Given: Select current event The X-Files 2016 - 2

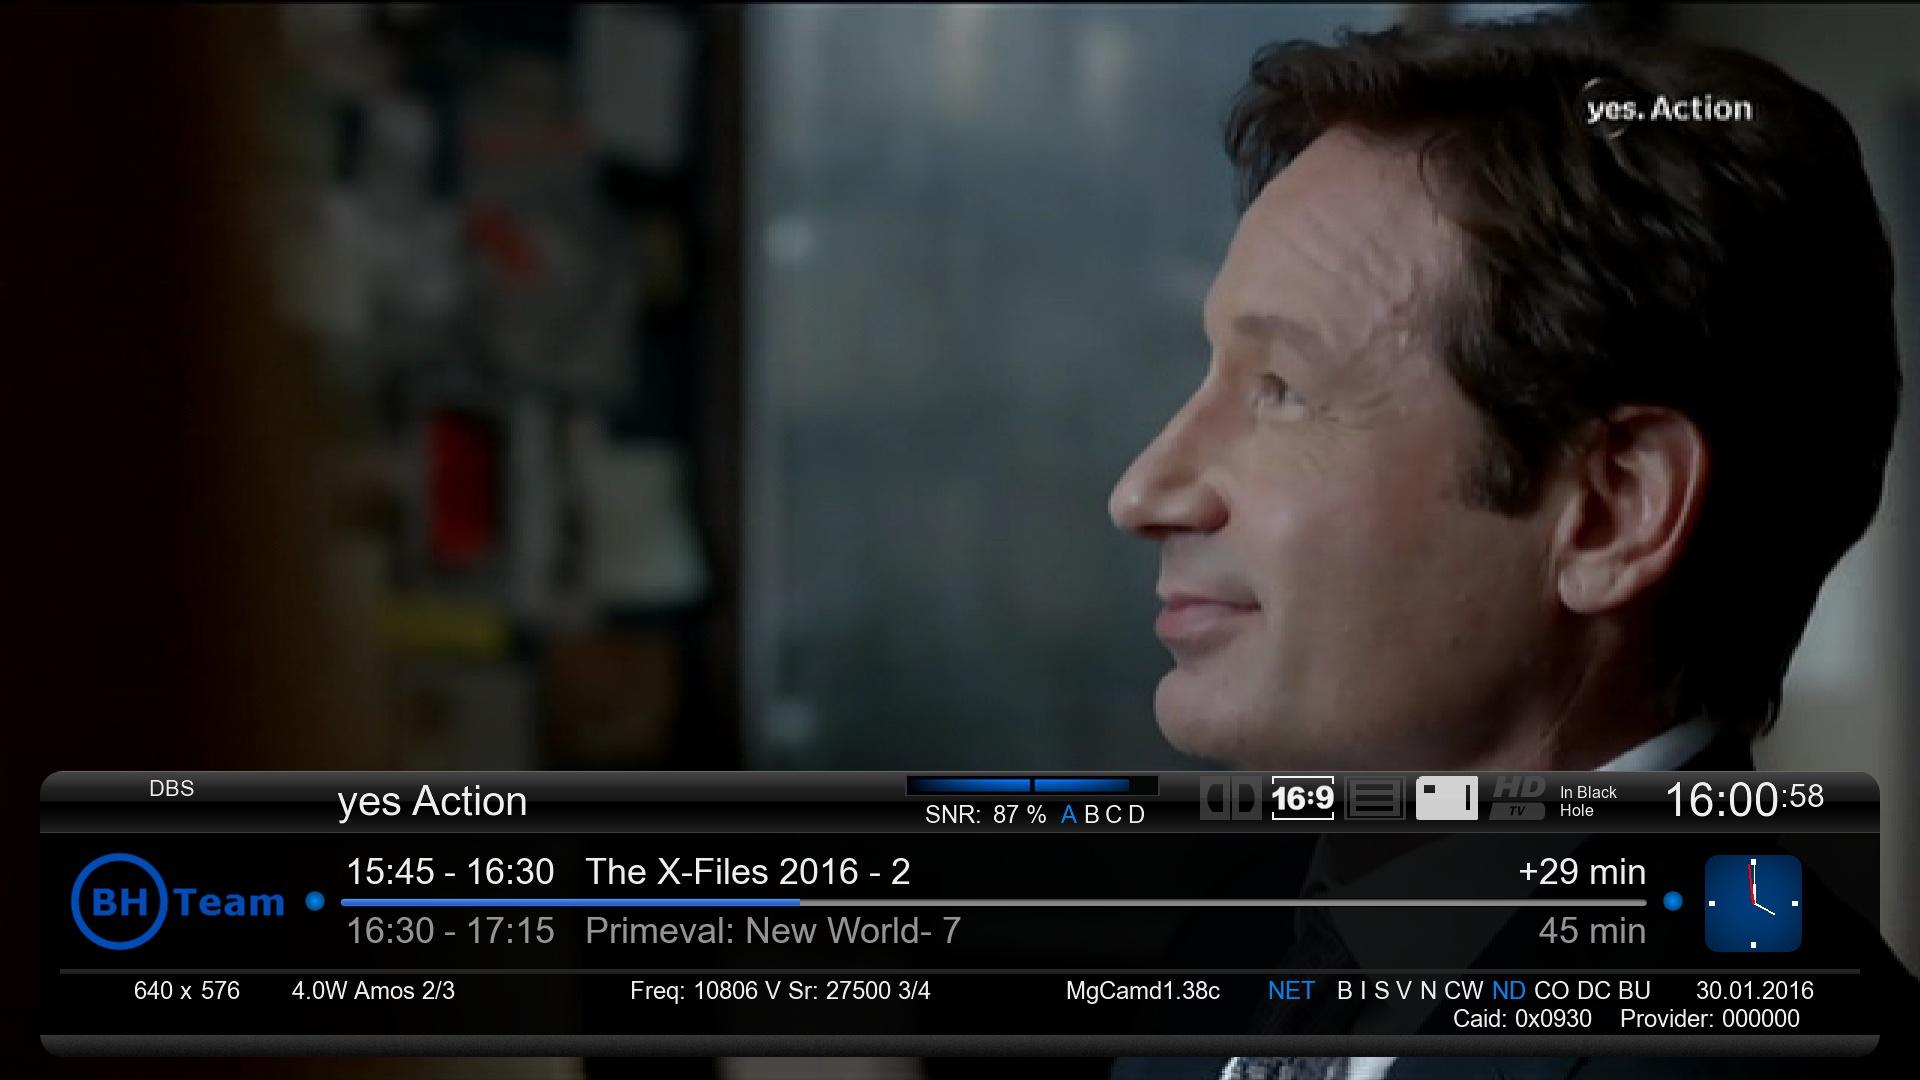Looking at the screenshot, I should coord(747,872).
